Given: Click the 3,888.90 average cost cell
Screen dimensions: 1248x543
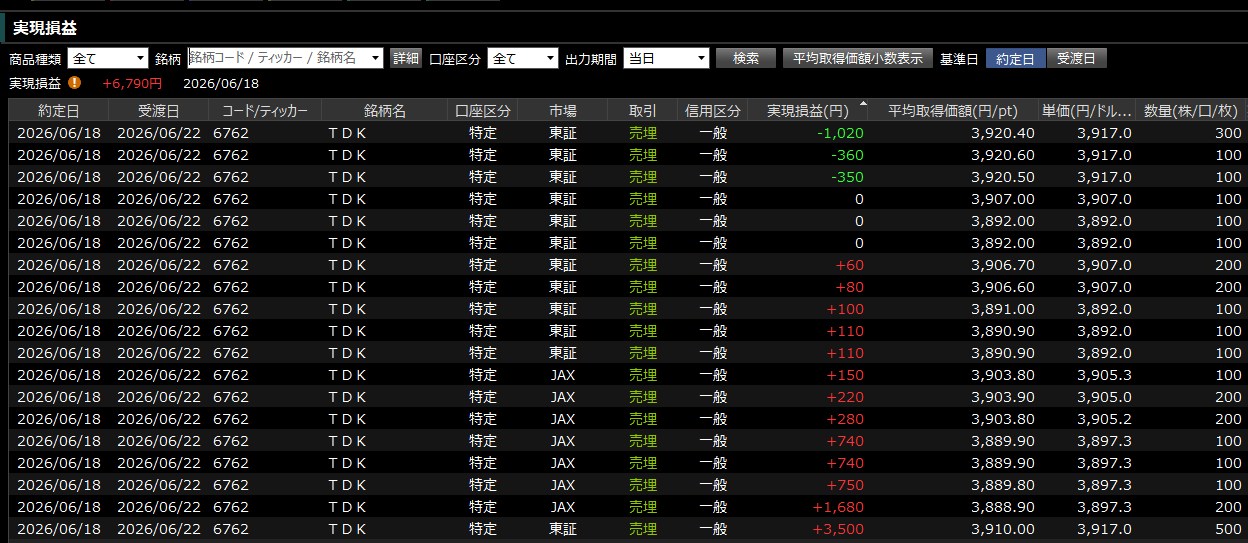Looking at the screenshot, I should [x=1003, y=507].
